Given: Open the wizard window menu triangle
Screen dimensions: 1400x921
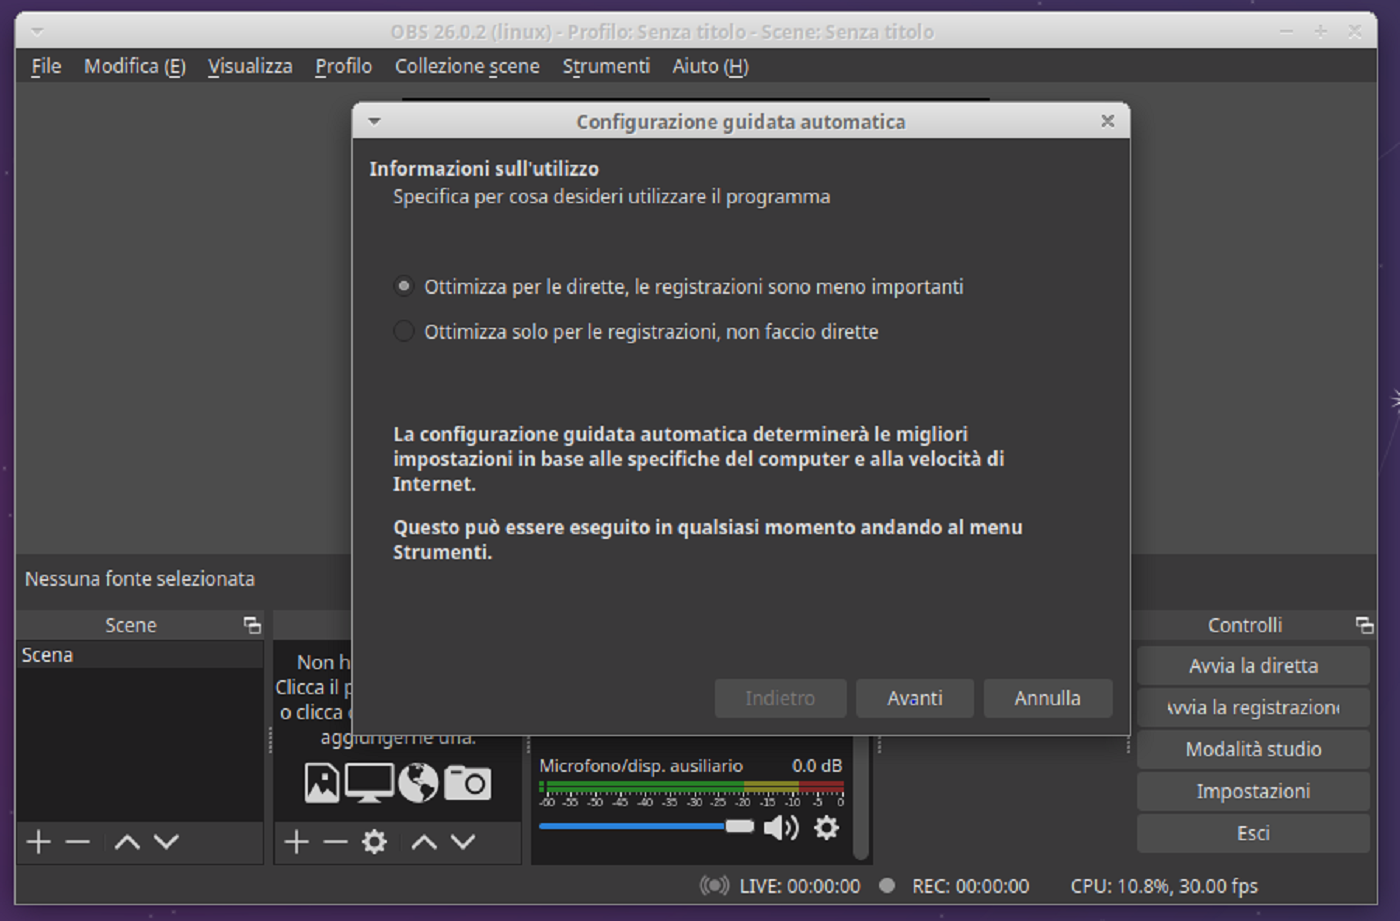Looking at the screenshot, I should click(373, 120).
